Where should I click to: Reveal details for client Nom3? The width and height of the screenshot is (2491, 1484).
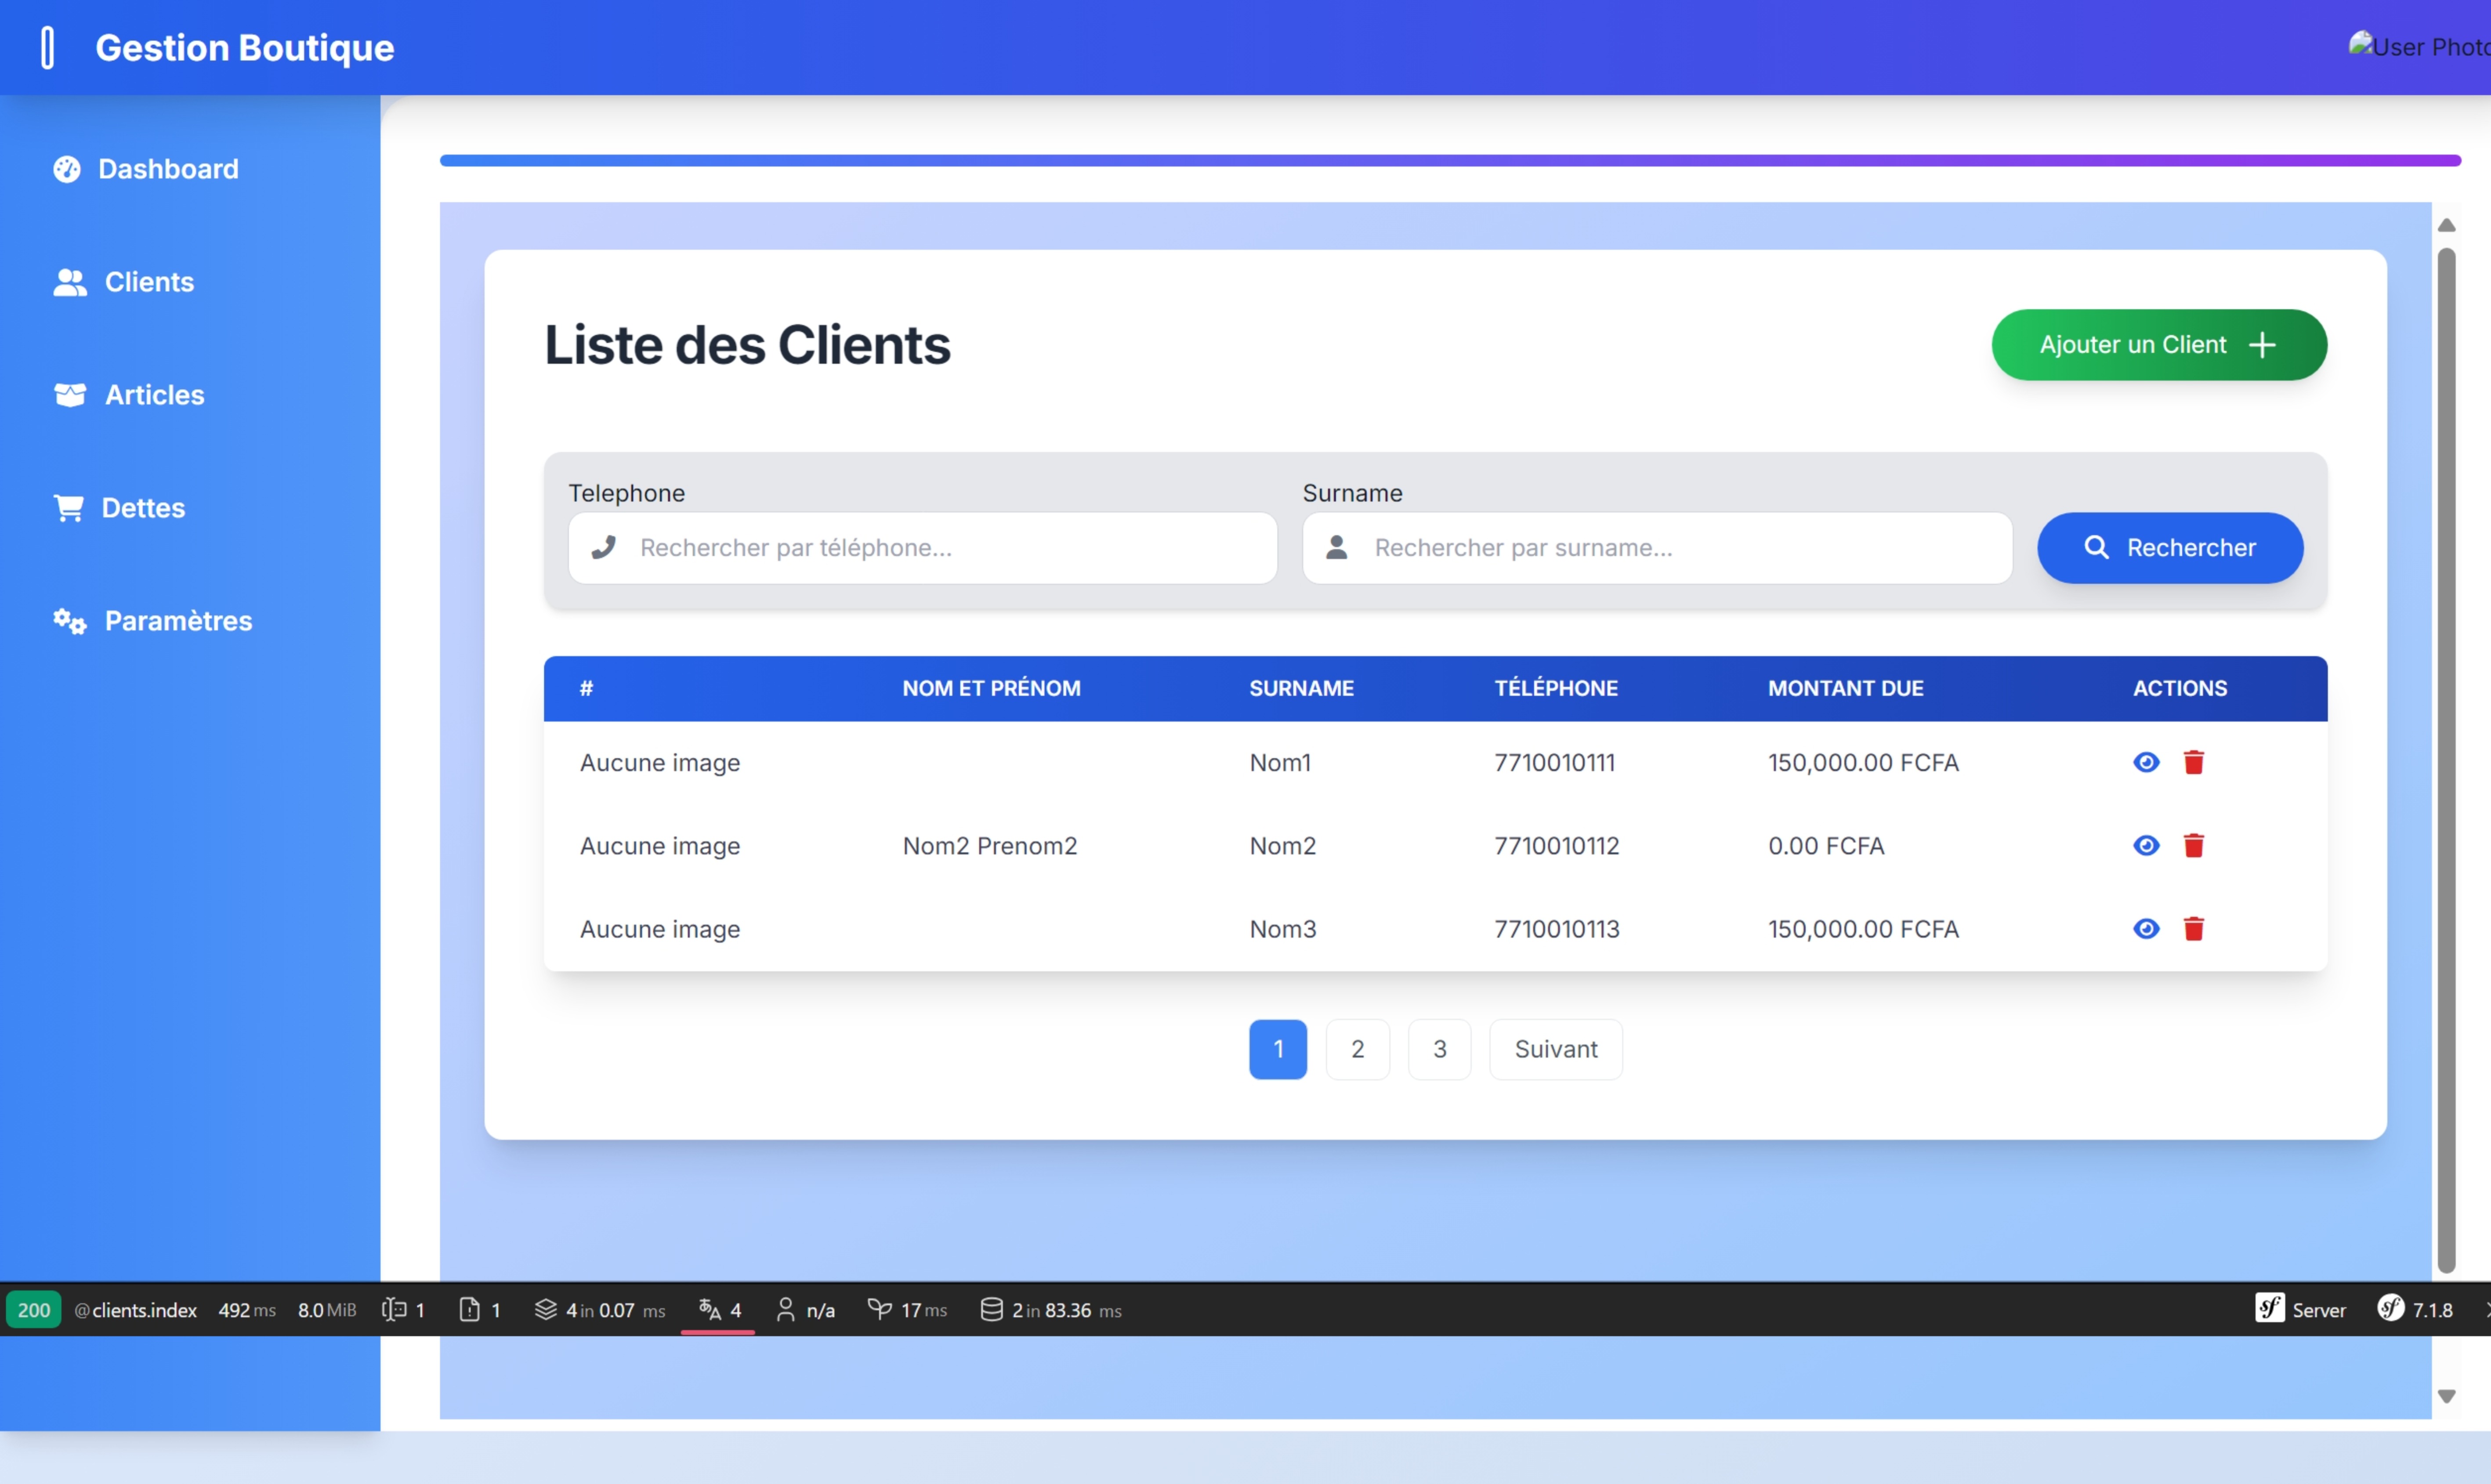point(2146,929)
